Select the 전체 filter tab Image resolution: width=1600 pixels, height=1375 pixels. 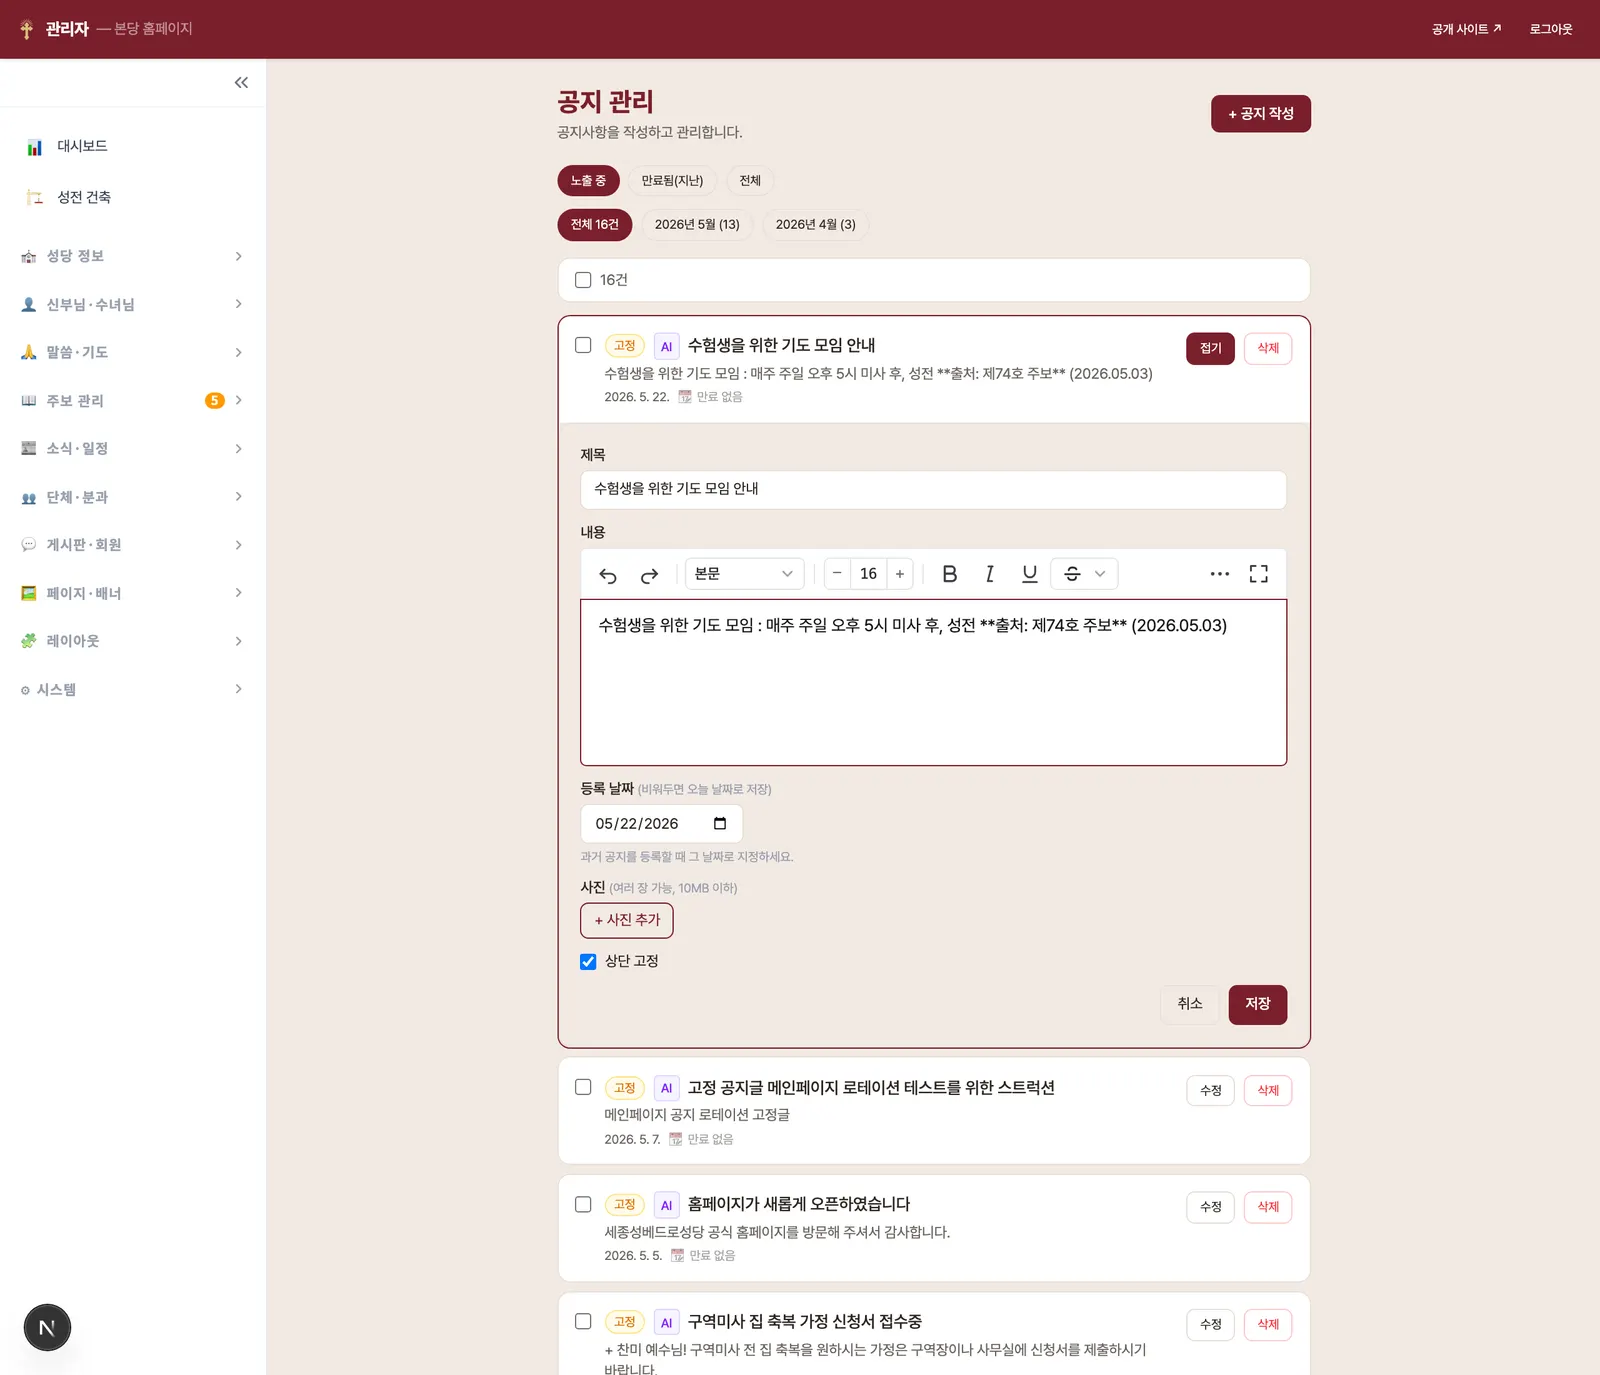(750, 181)
